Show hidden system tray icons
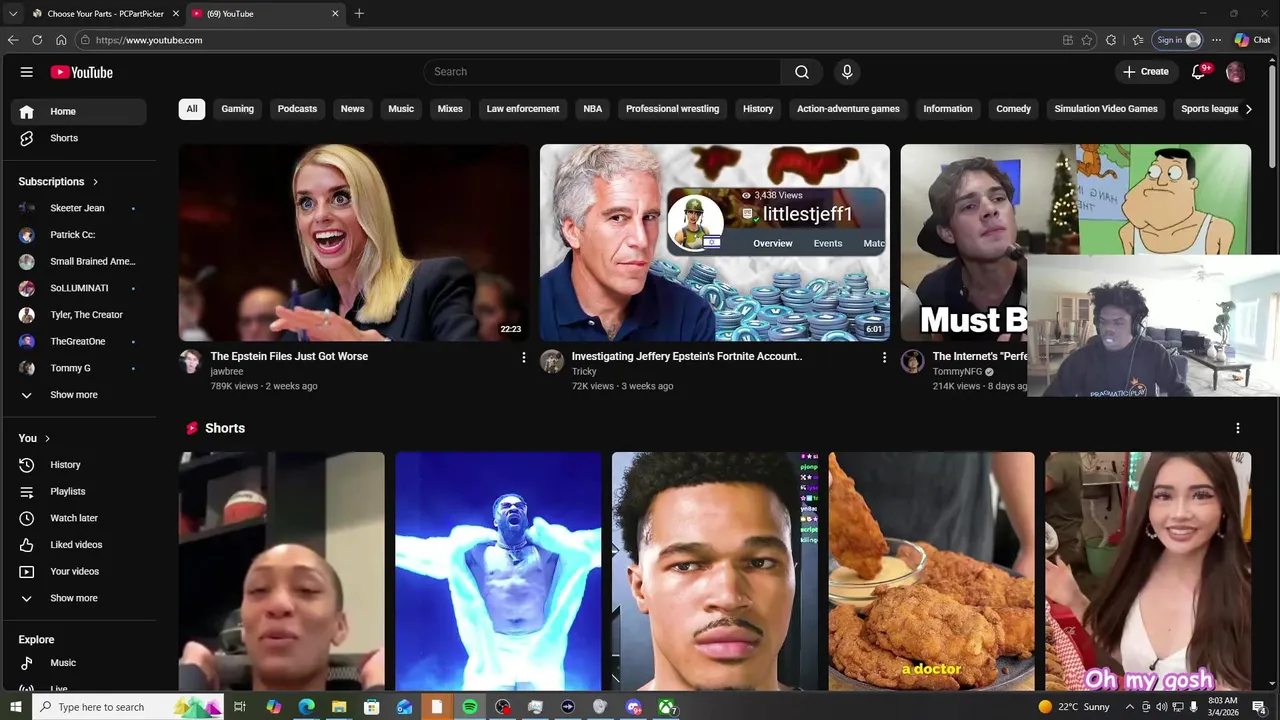The width and height of the screenshot is (1280, 720). point(1130,707)
